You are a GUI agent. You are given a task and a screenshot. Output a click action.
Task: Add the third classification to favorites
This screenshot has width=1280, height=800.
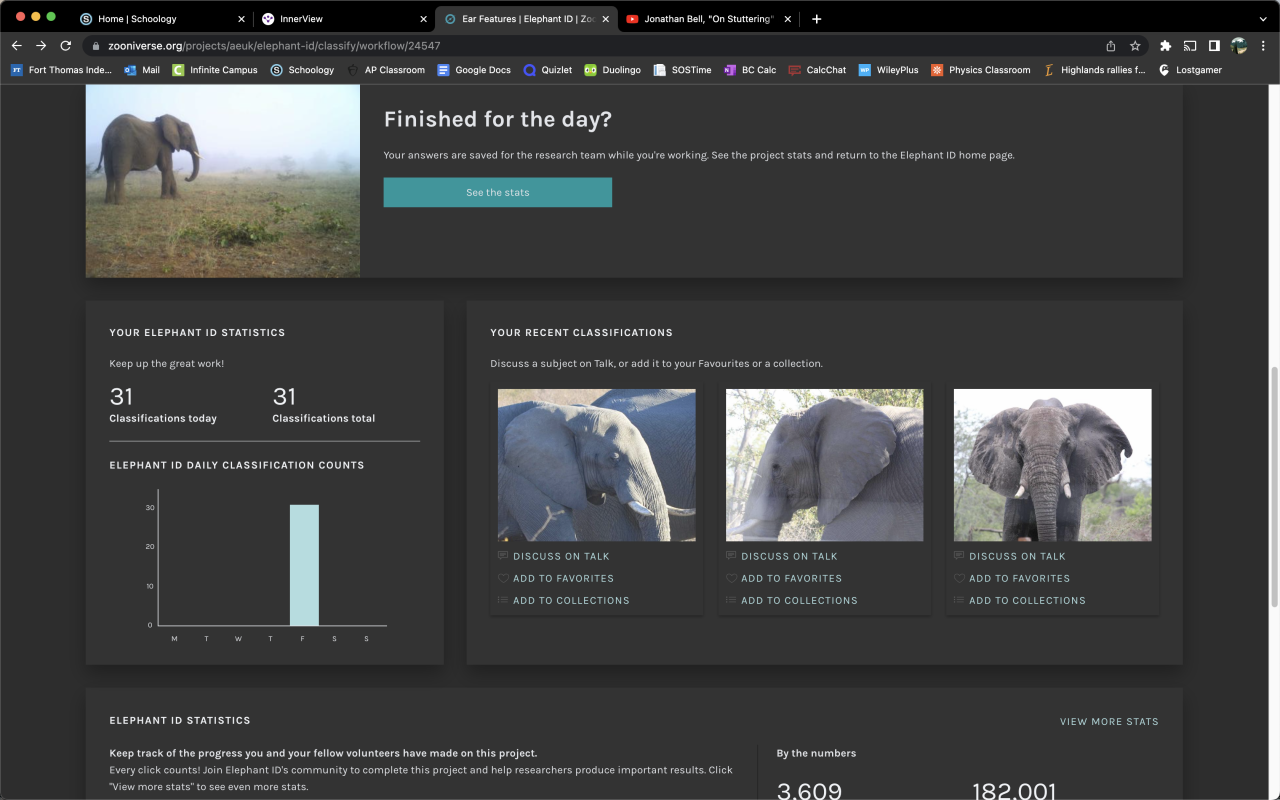[x=1012, y=578]
